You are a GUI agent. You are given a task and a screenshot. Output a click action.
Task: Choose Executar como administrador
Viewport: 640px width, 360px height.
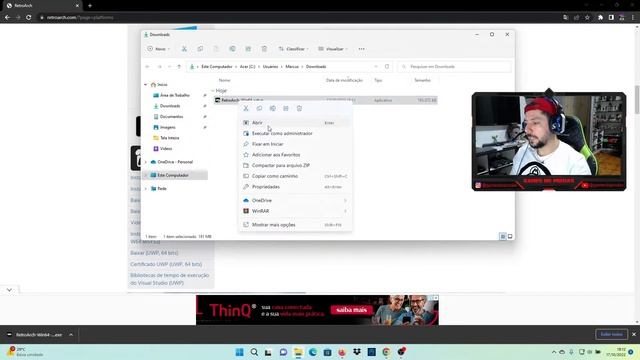pyautogui.click(x=296, y=133)
